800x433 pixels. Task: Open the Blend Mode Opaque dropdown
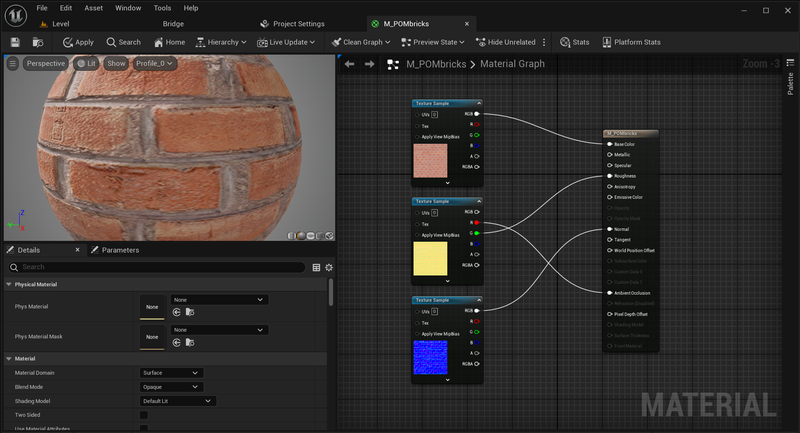click(171, 387)
